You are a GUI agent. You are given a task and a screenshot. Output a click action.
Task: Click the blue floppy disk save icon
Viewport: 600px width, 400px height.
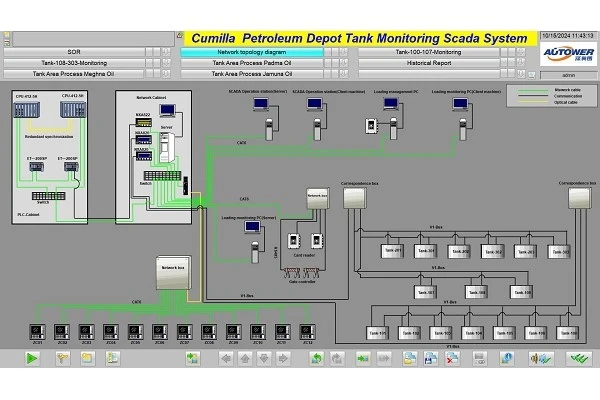(x=430, y=358)
